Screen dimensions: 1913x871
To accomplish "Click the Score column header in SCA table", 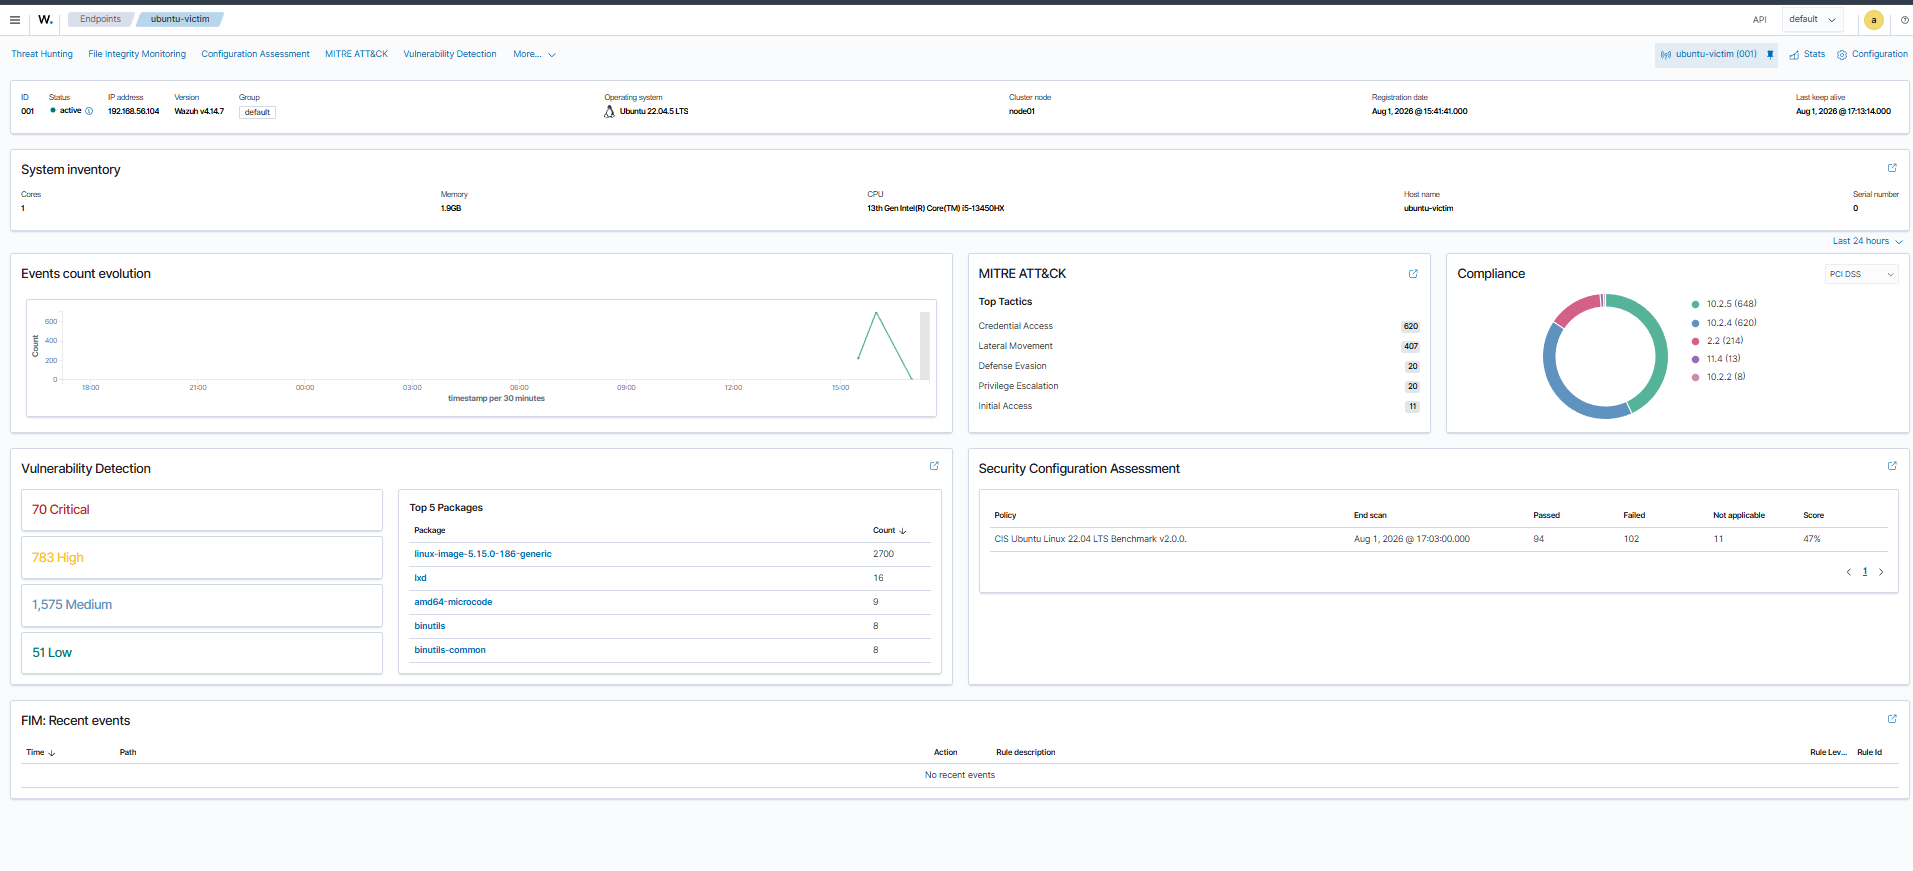I will click(x=1813, y=516).
